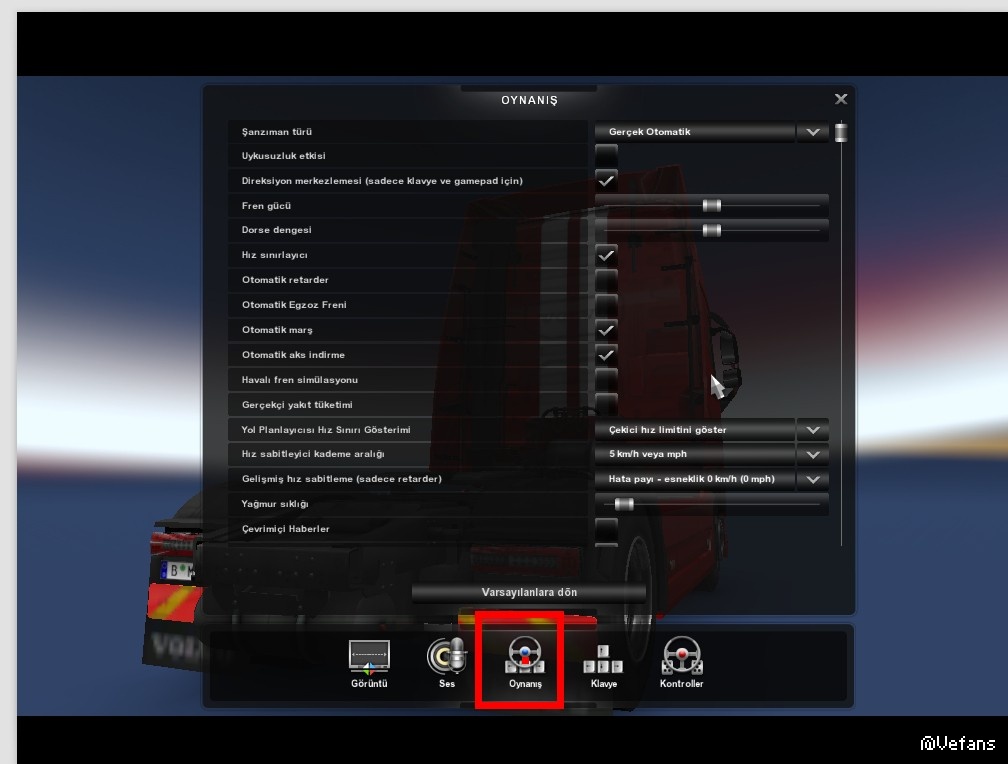
Task: Click Yol Planlayıcısı Hız Sınırı Gösterimi label
Action: 326,430
